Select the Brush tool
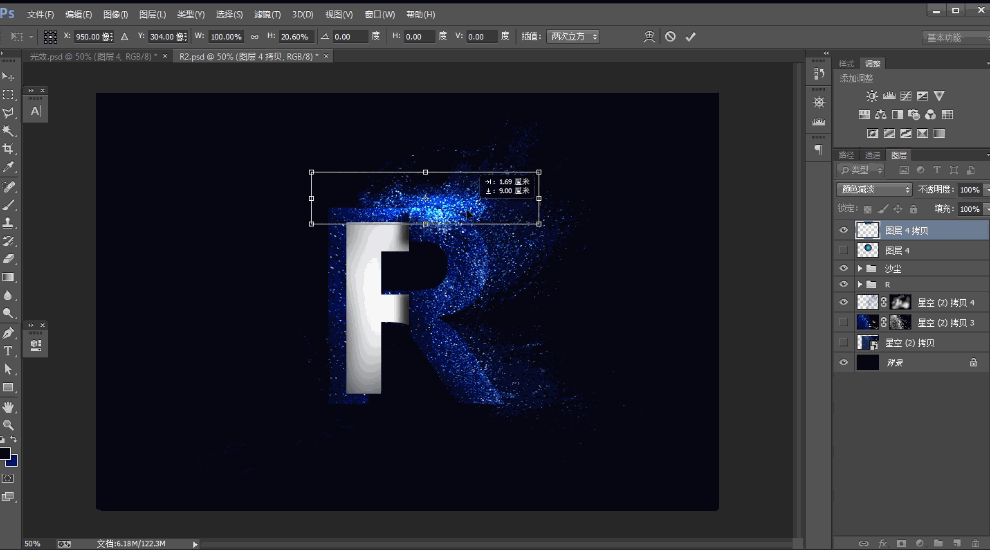This screenshot has height=550, width=990. coord(8,205)
